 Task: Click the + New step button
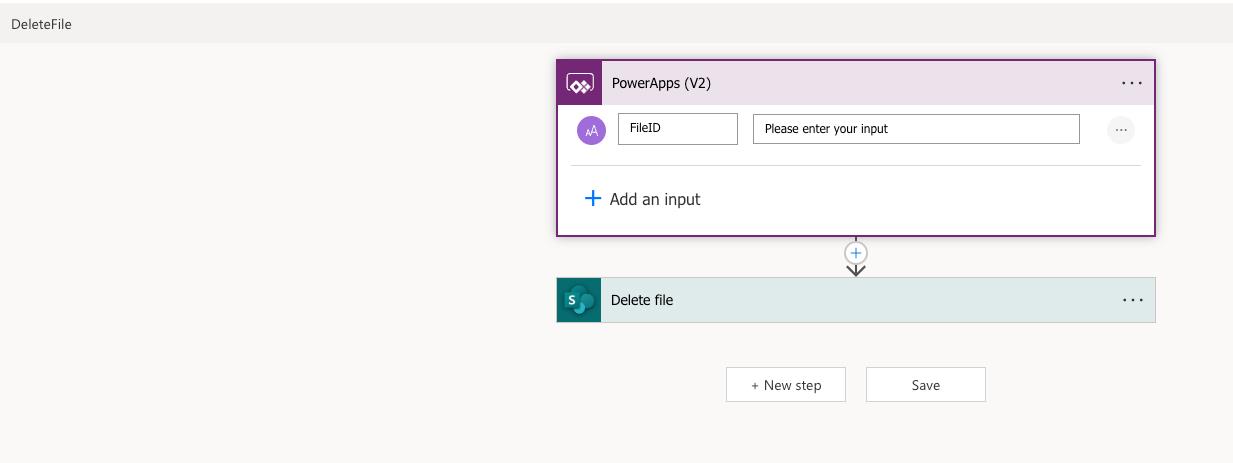click(x=786, y=385)
